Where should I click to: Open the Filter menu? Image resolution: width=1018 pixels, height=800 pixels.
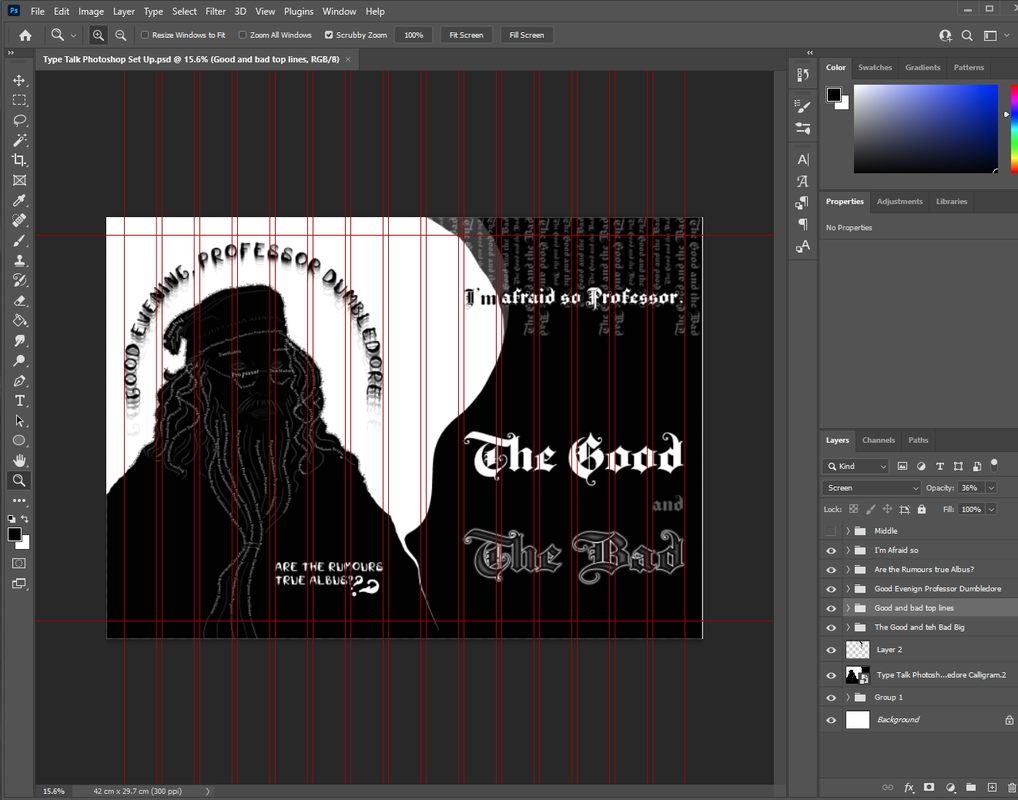(215, 11)
